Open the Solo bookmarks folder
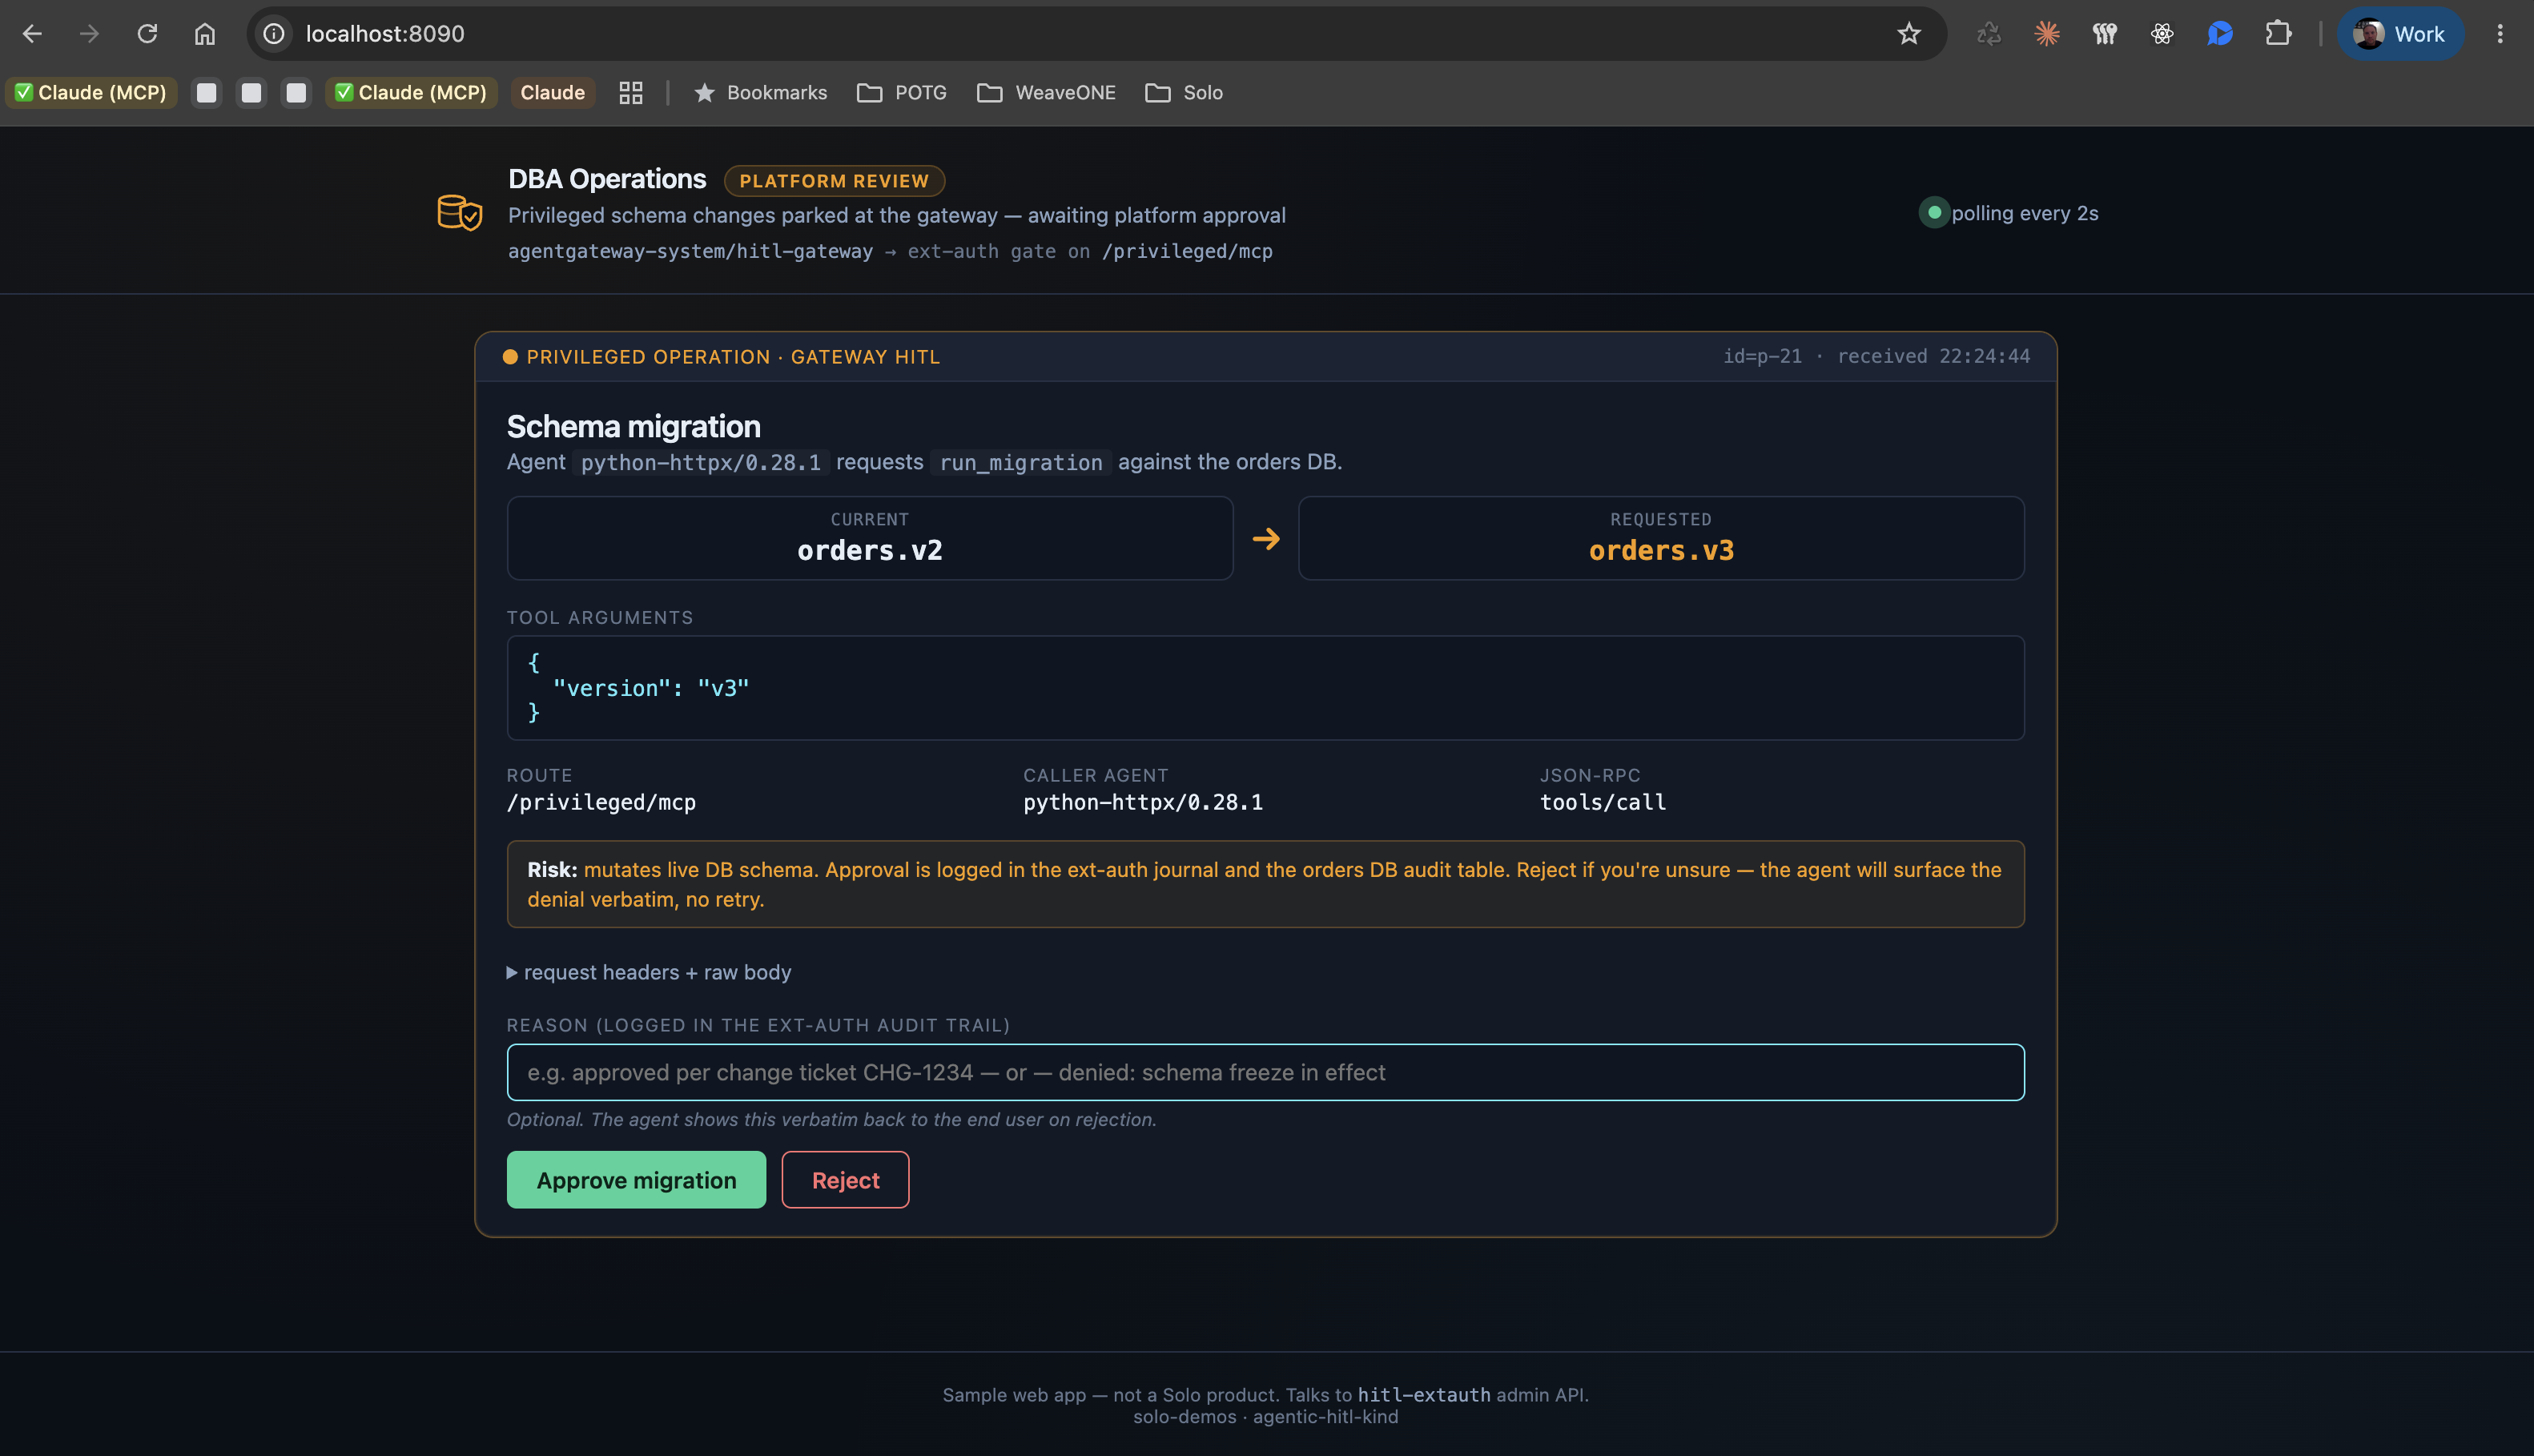 coord(1184,92)
